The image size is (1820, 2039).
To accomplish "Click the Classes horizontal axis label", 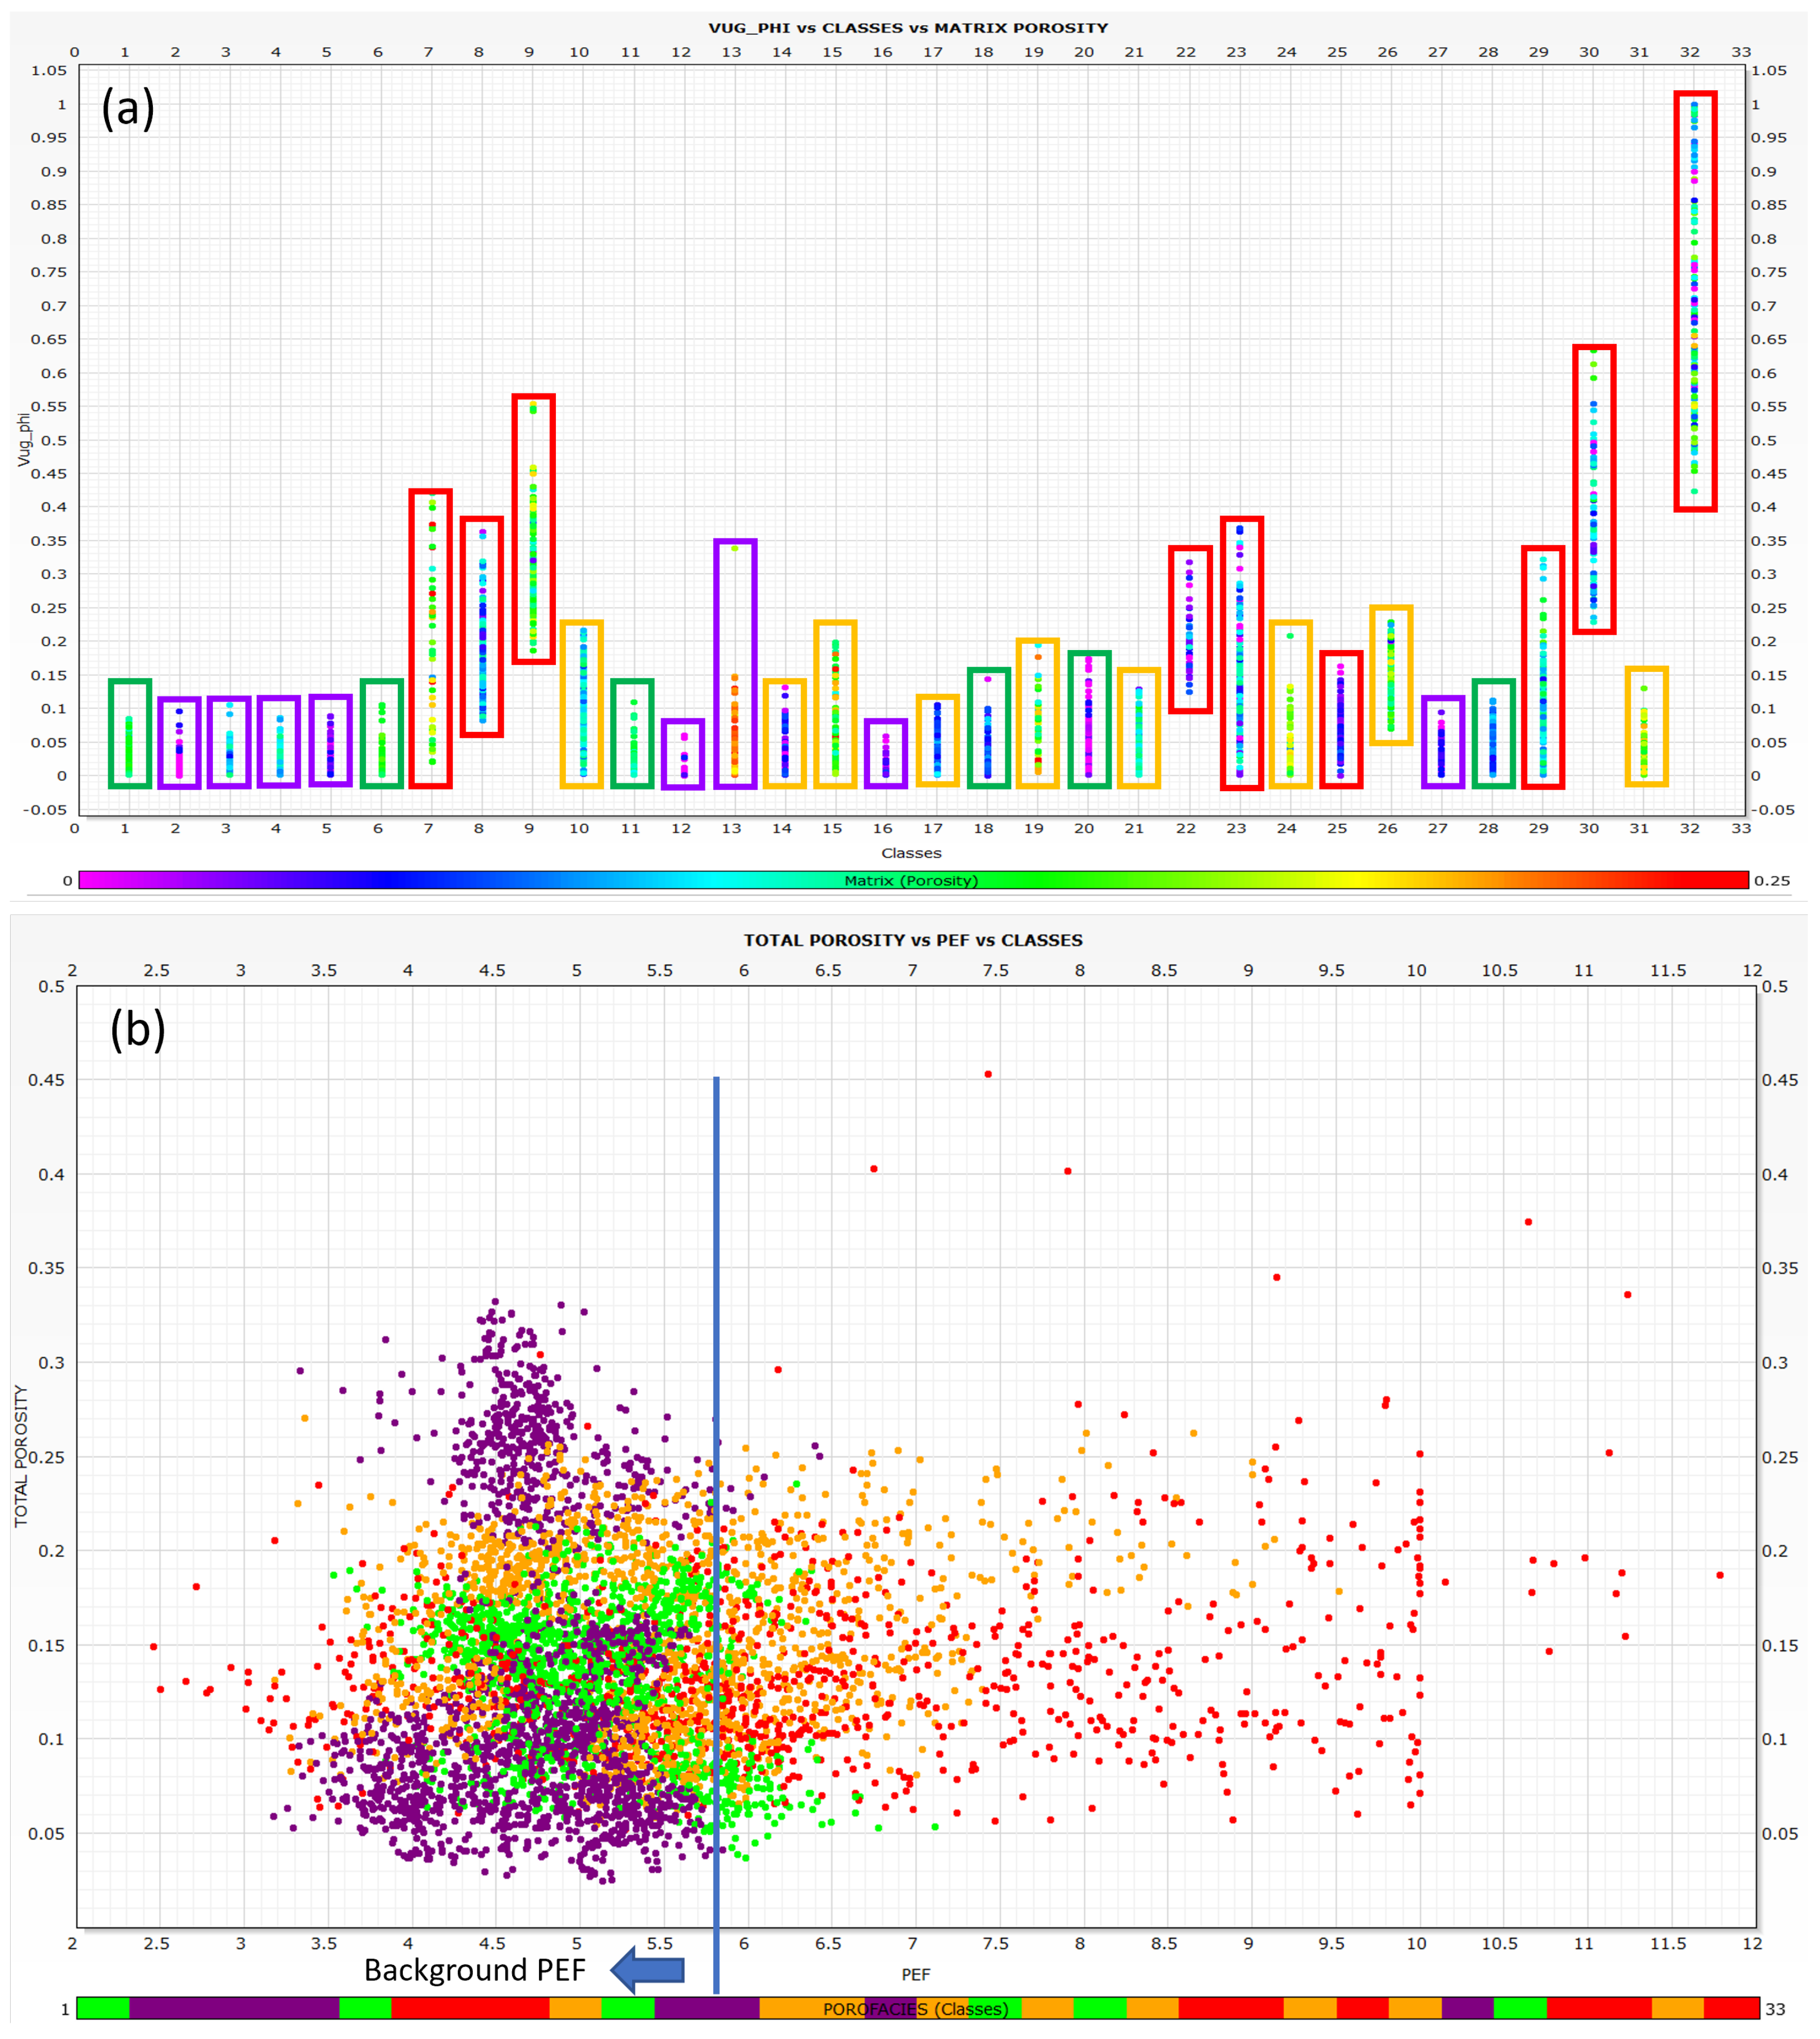I will click(x=911, y=853).
